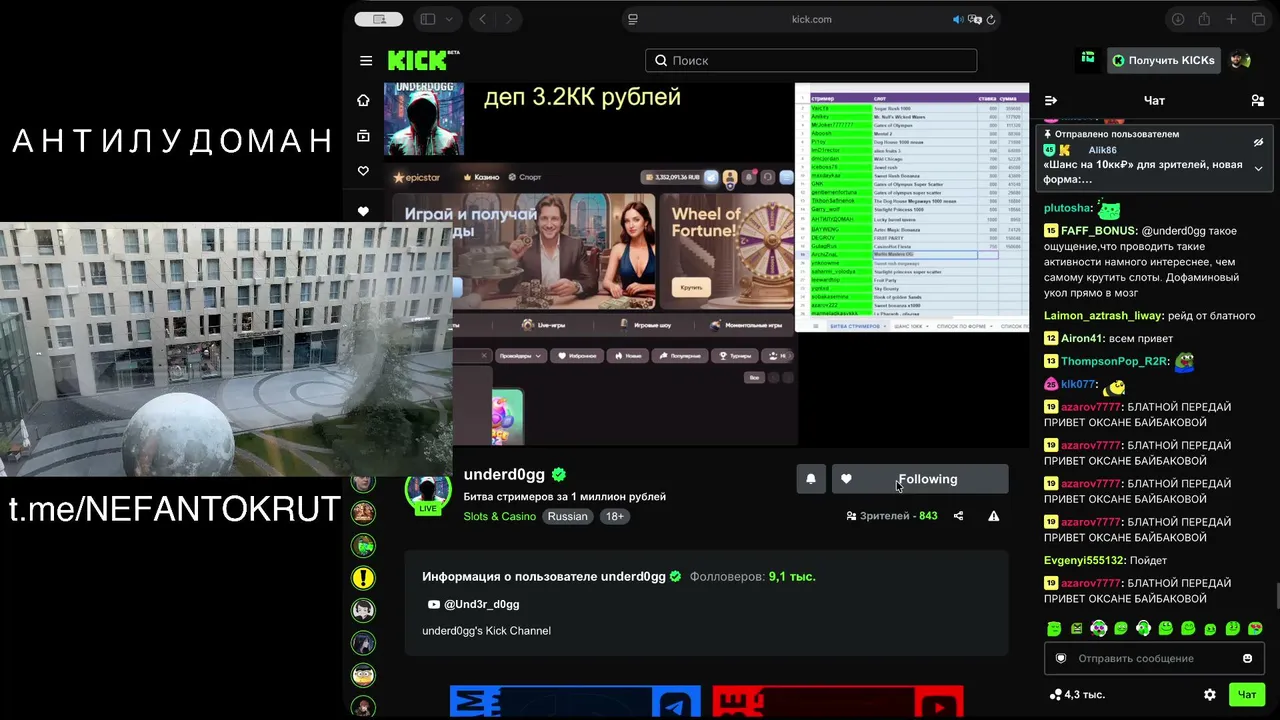Click Alik86 in the pinned message

1102,150
